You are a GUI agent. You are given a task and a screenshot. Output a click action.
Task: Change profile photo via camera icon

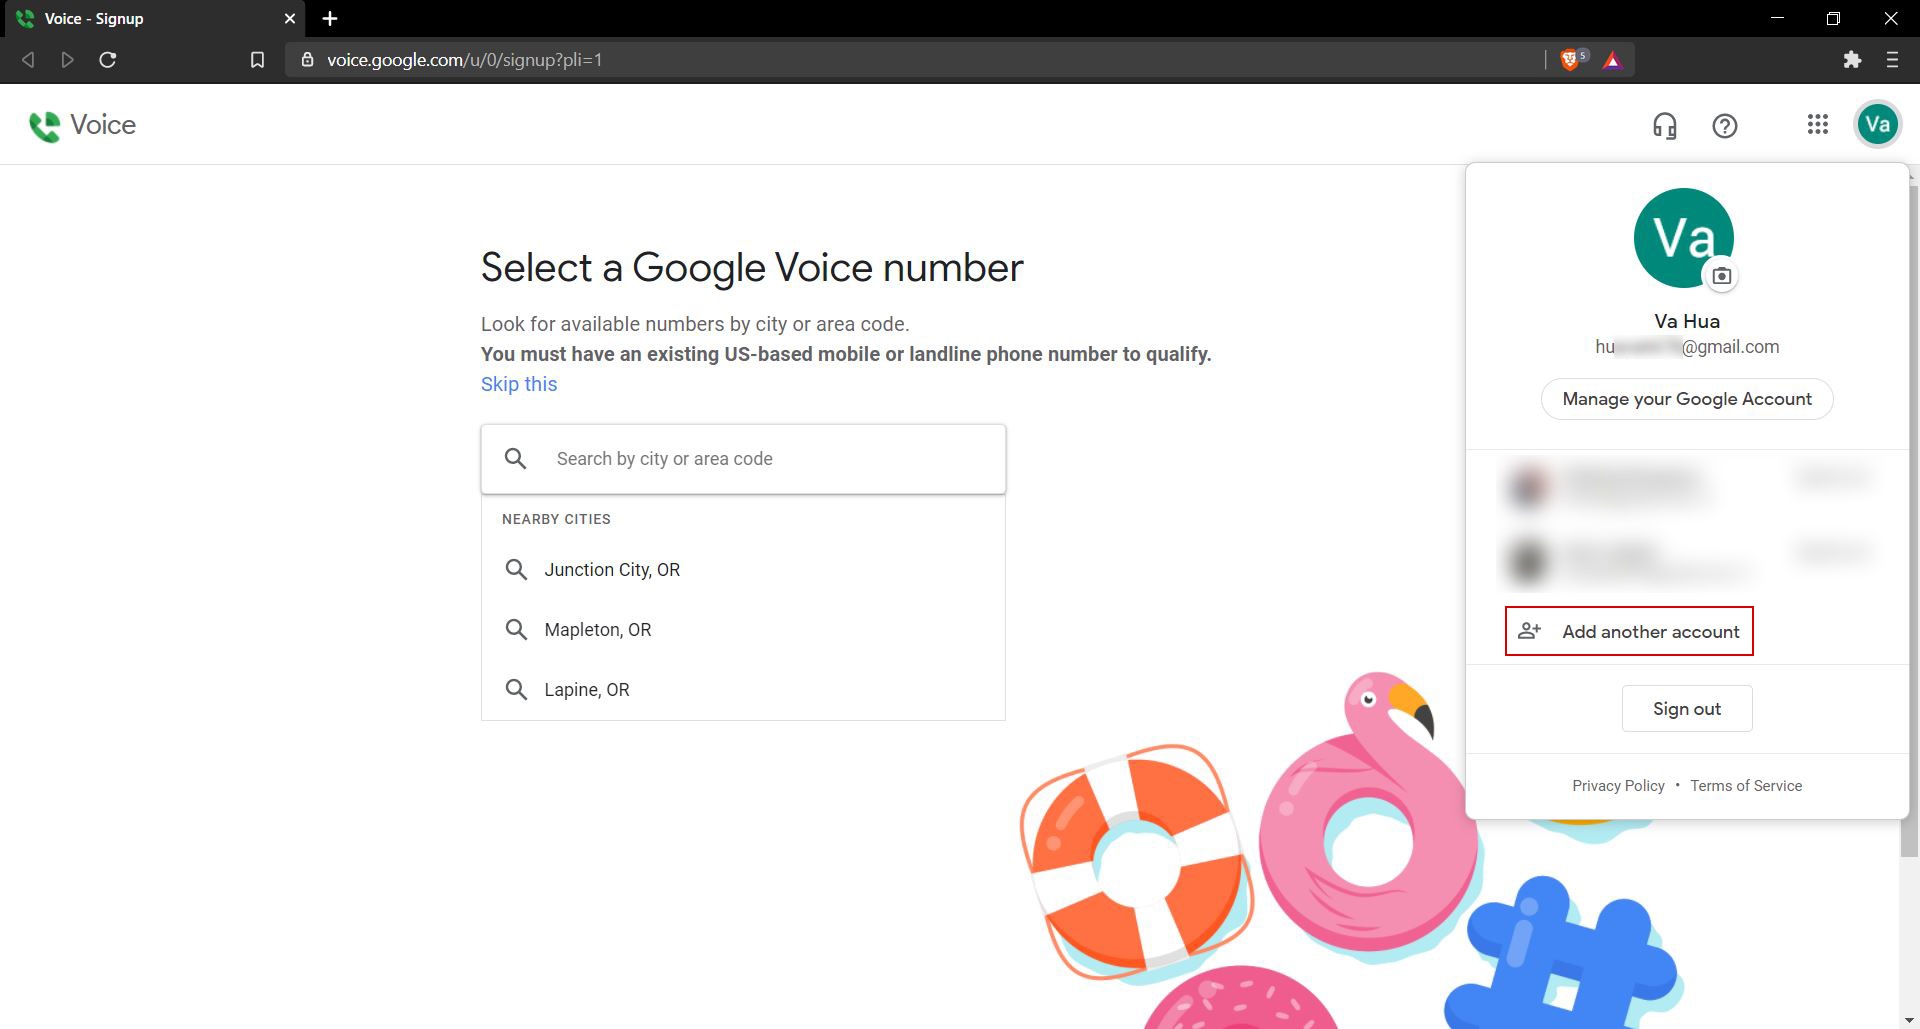[x=1721, y=276]
